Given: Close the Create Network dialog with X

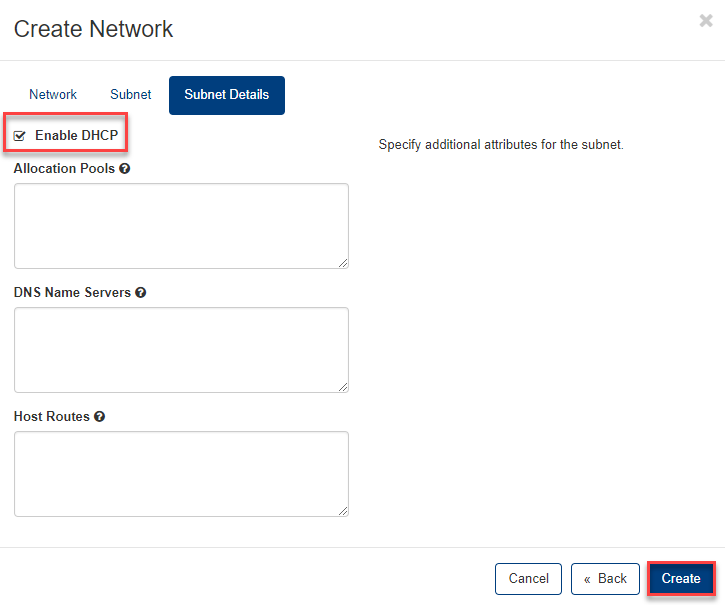Looking at the screenshot, I should click(706, 21).
